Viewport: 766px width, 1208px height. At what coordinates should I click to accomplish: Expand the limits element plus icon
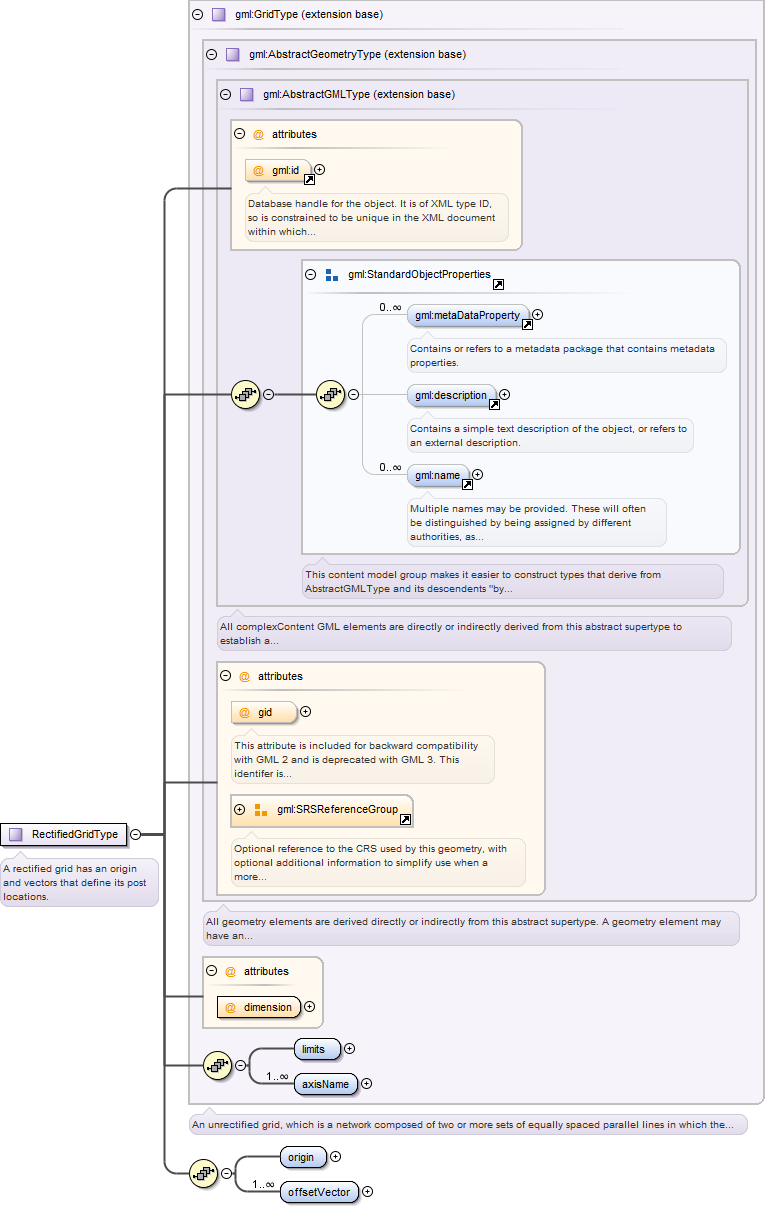click(x=349, y=1049)
